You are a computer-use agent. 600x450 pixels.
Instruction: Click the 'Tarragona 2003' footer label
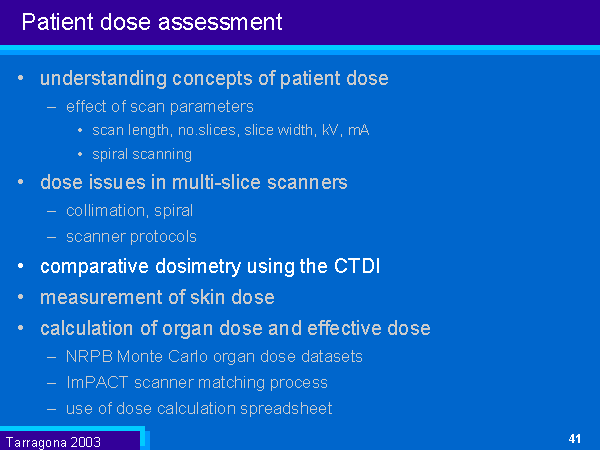(x=53, y=441)
